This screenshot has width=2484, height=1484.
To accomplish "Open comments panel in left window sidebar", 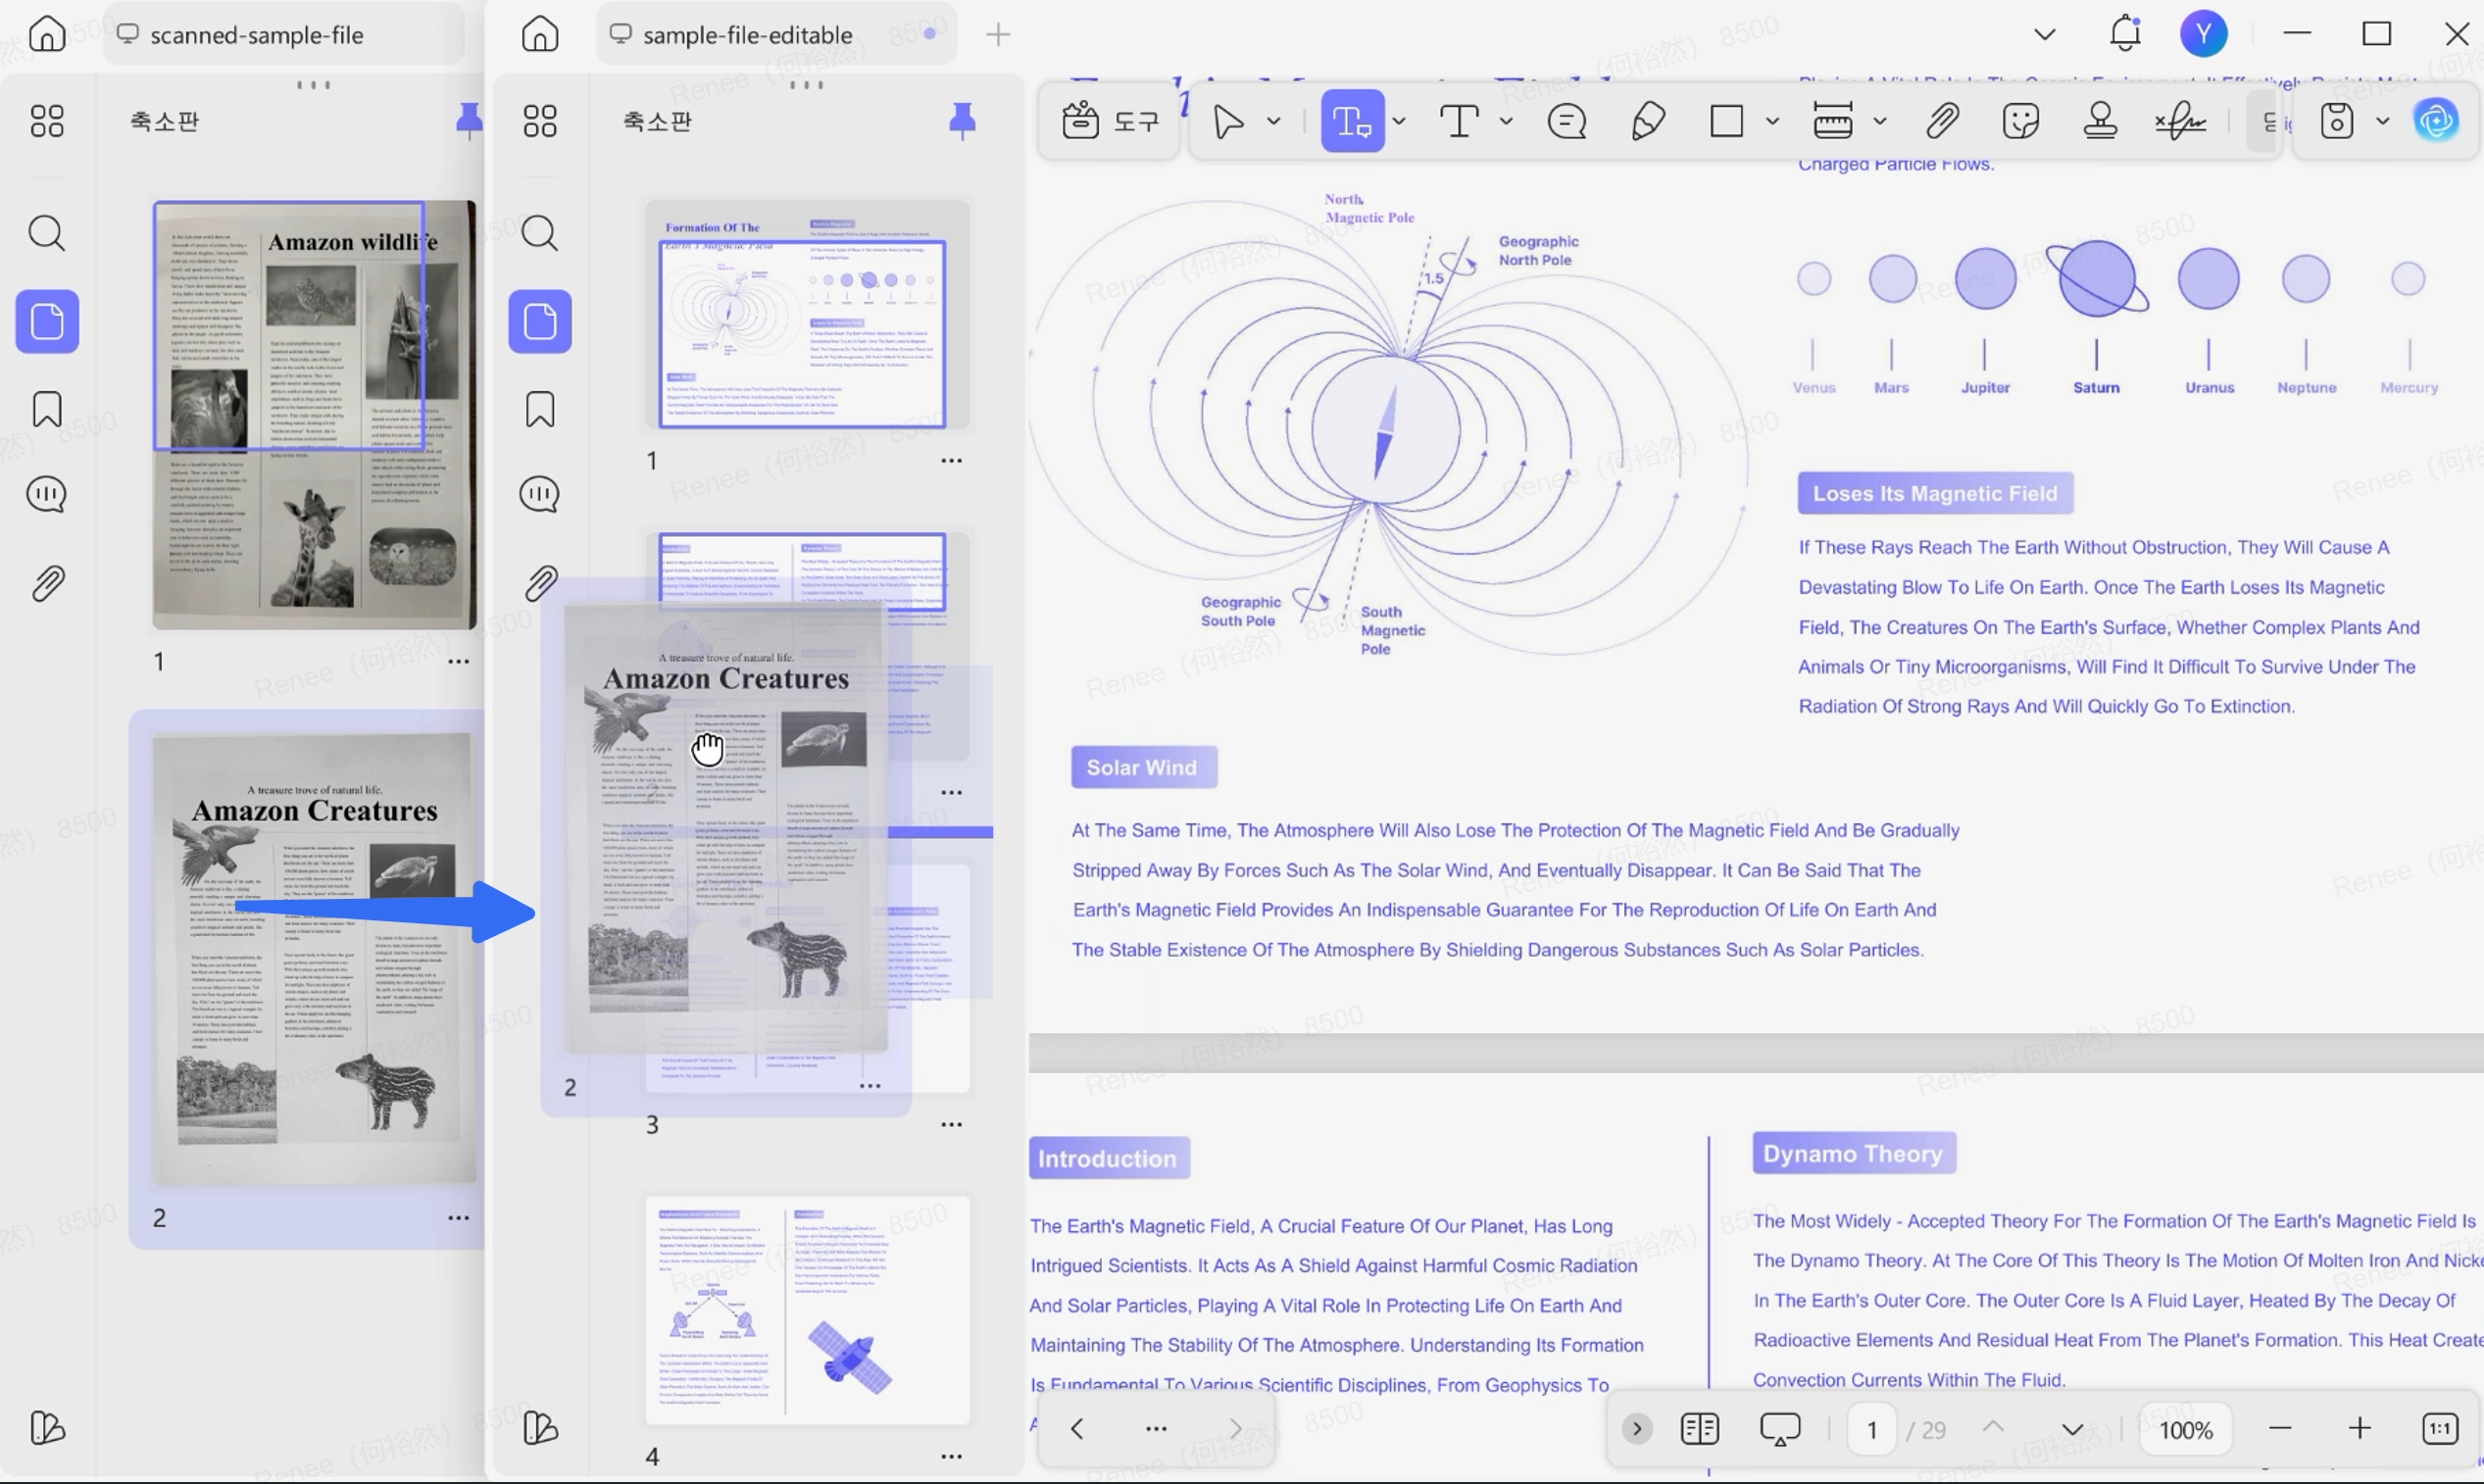I will coord(46,494).
